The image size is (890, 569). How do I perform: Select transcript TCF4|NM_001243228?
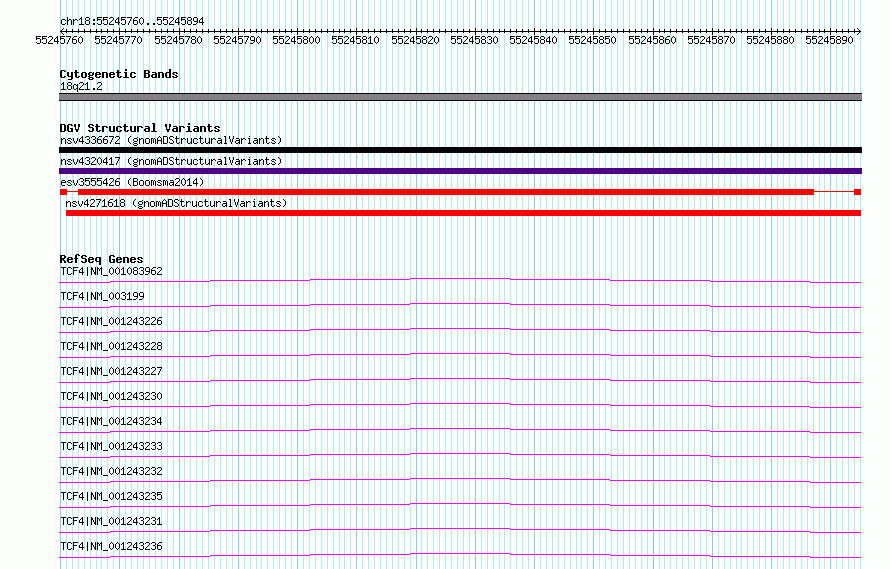(111, 346)
